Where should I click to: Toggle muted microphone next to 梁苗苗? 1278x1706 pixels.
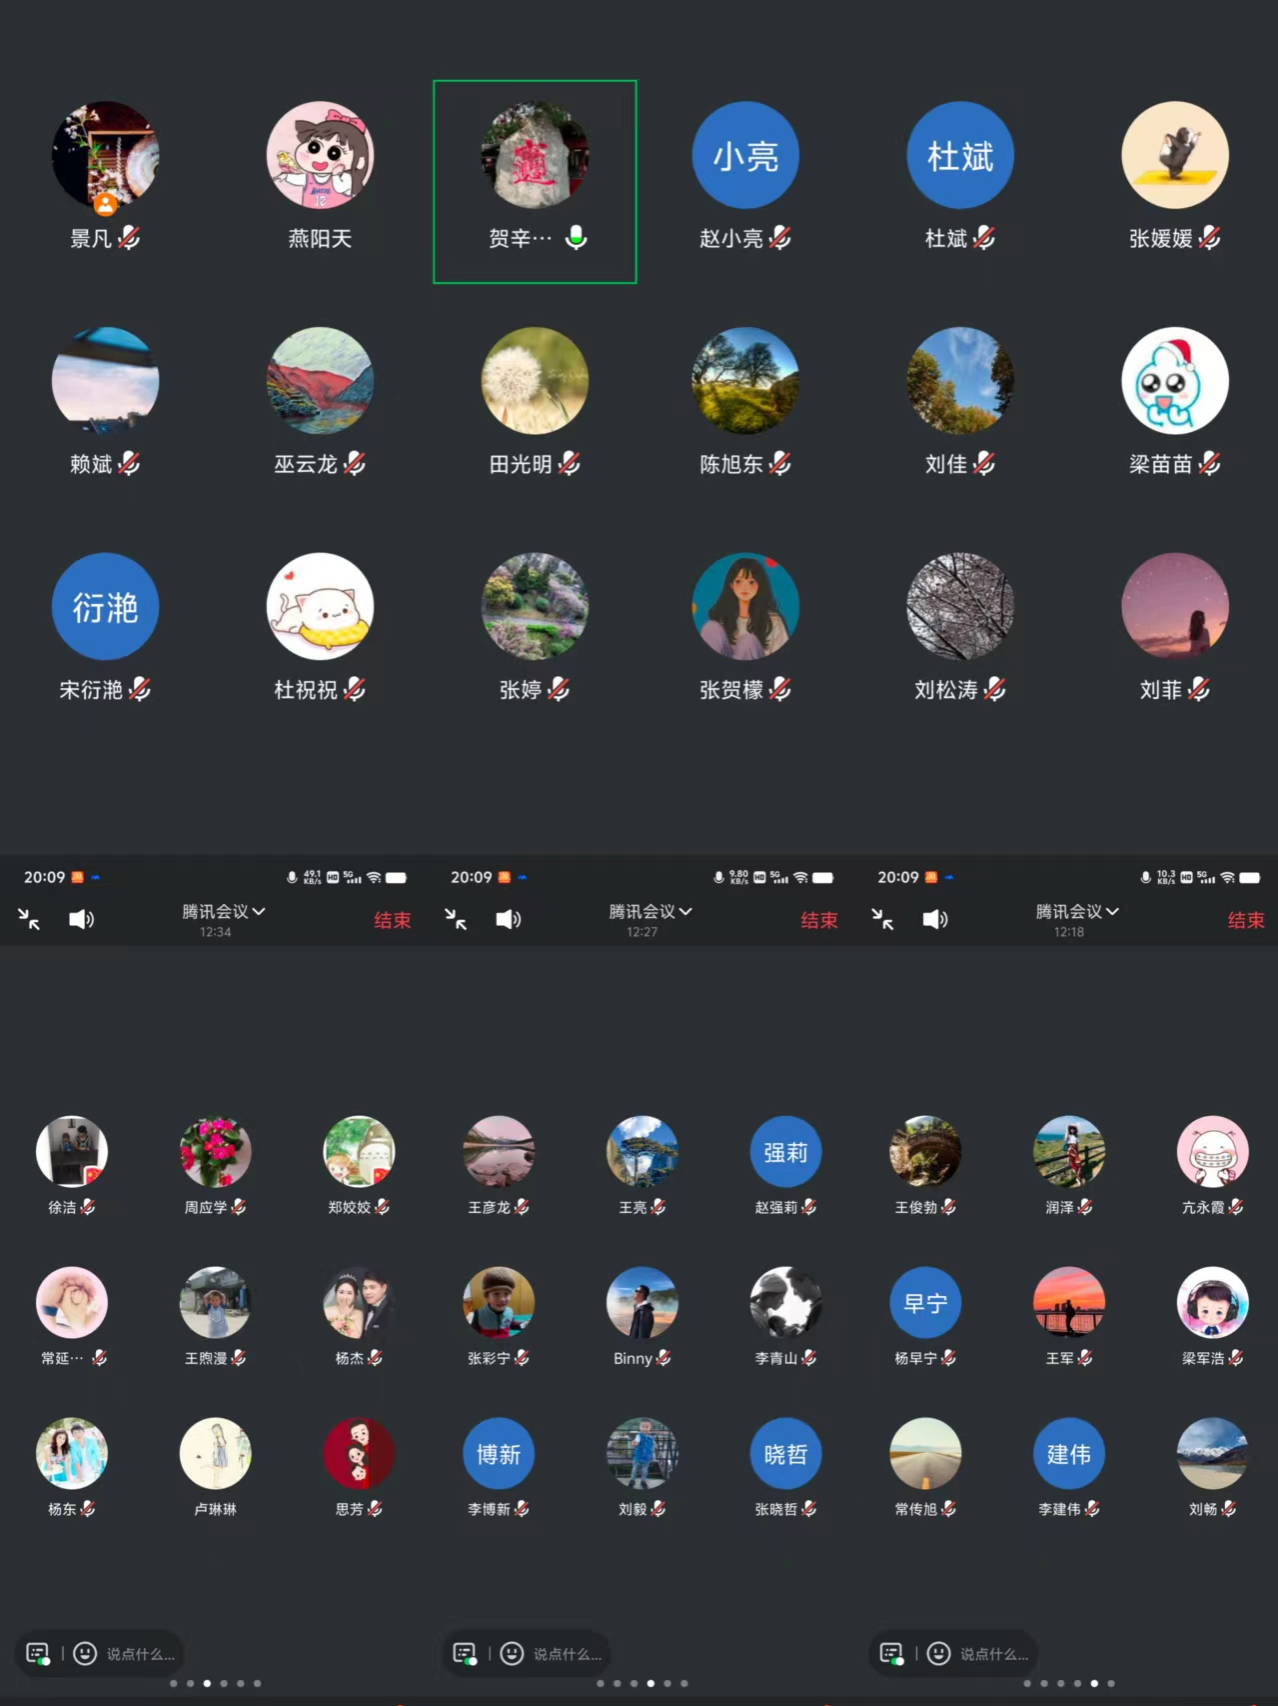click(1209, 463)
